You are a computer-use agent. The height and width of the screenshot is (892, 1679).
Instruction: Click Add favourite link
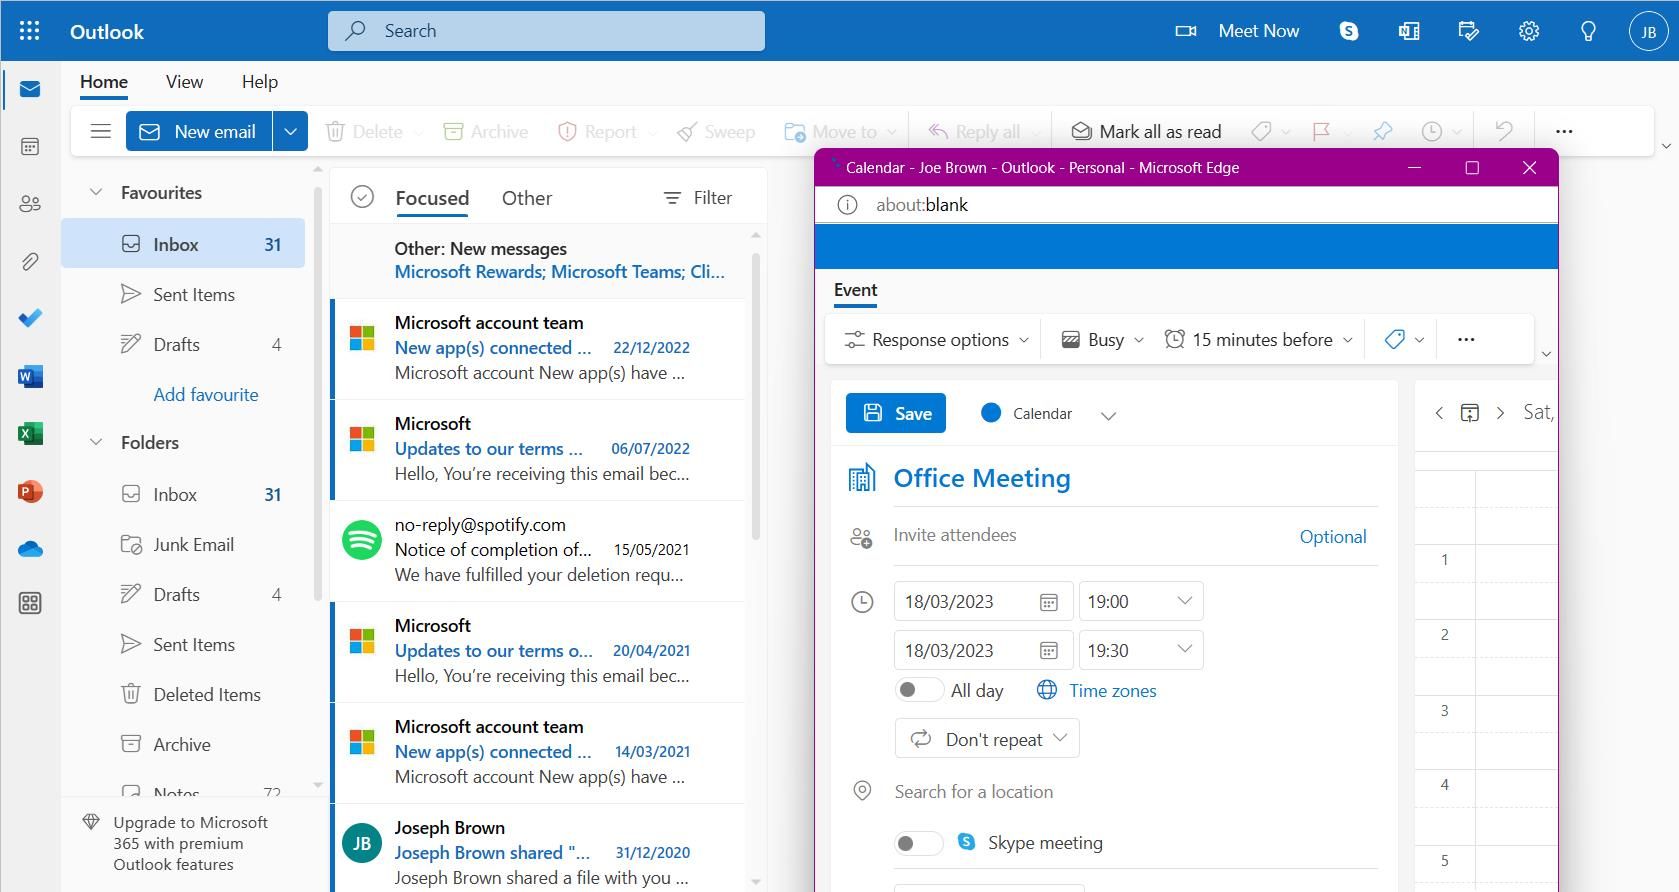[206, 394]
